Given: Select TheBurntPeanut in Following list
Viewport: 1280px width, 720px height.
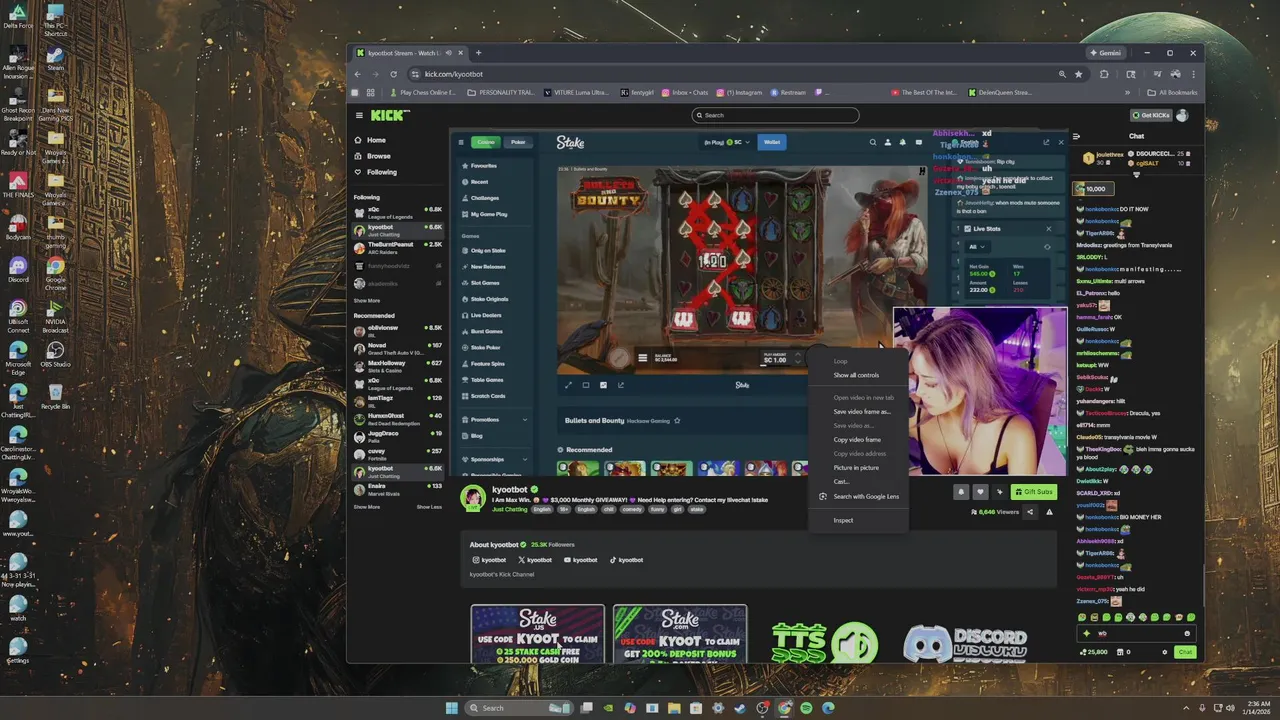Looking at the screenshot, I should pyautogui.click(x=398, y=246).
